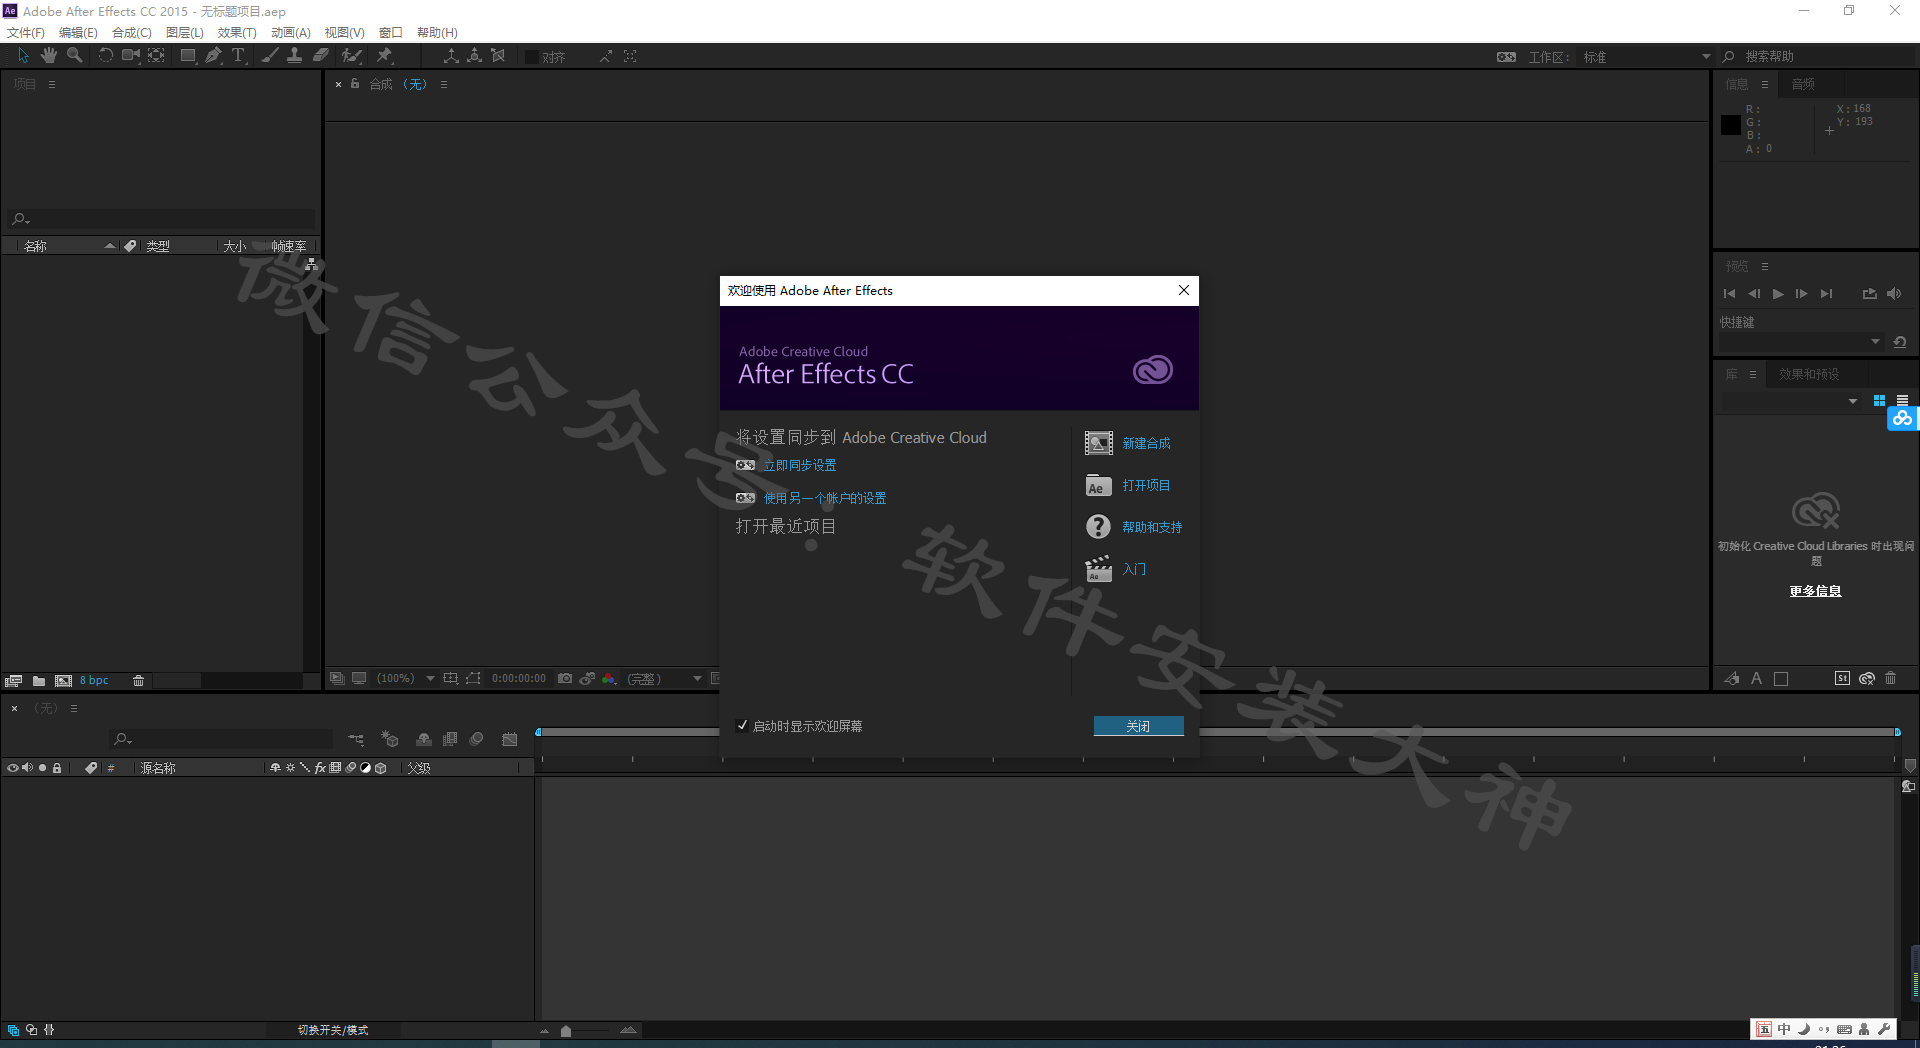The height and width of the screenshot is (1048, 1920).
Task: Click 打开项目 in welcome dialog
Action: [1146, 485]
